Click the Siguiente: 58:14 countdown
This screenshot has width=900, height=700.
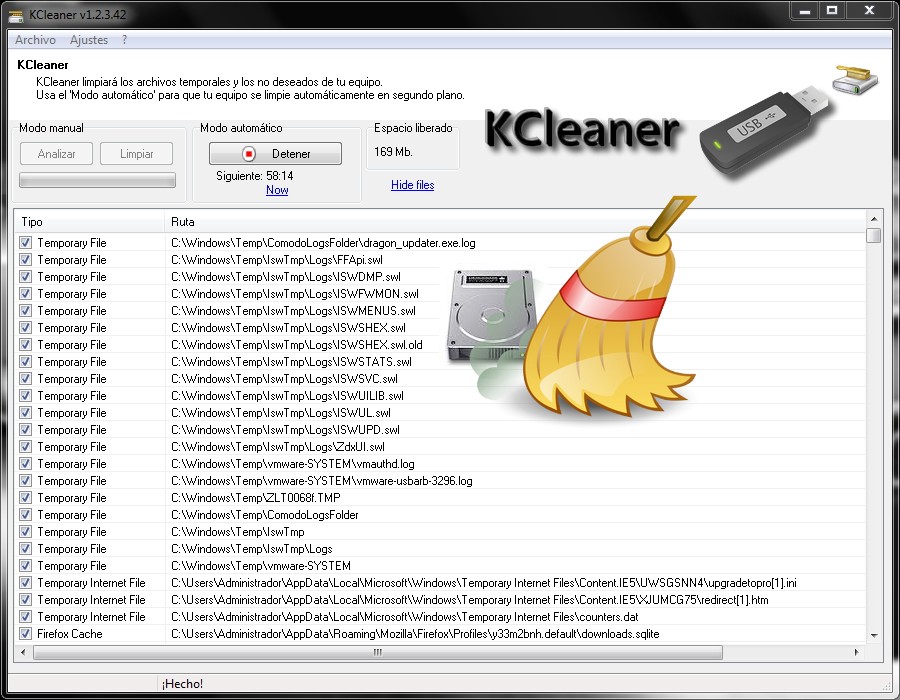[254, 176]
